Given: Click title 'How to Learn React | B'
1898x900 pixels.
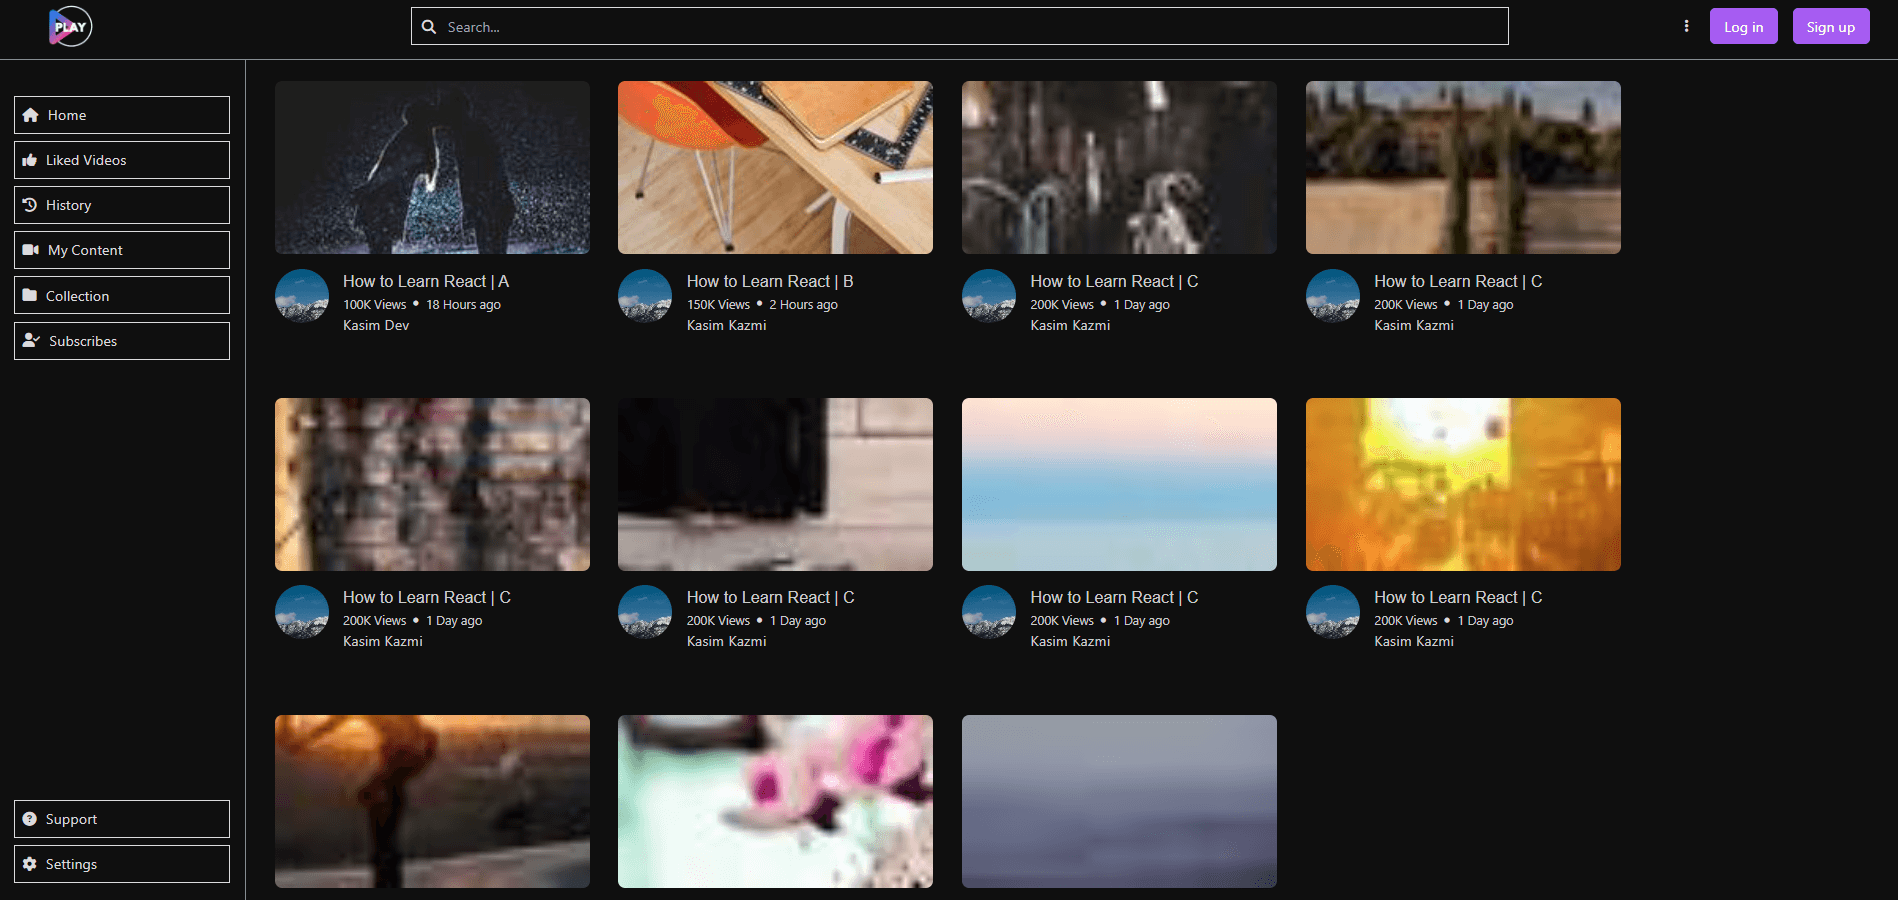Looking at the screenshot, I should tap(770, 282).
